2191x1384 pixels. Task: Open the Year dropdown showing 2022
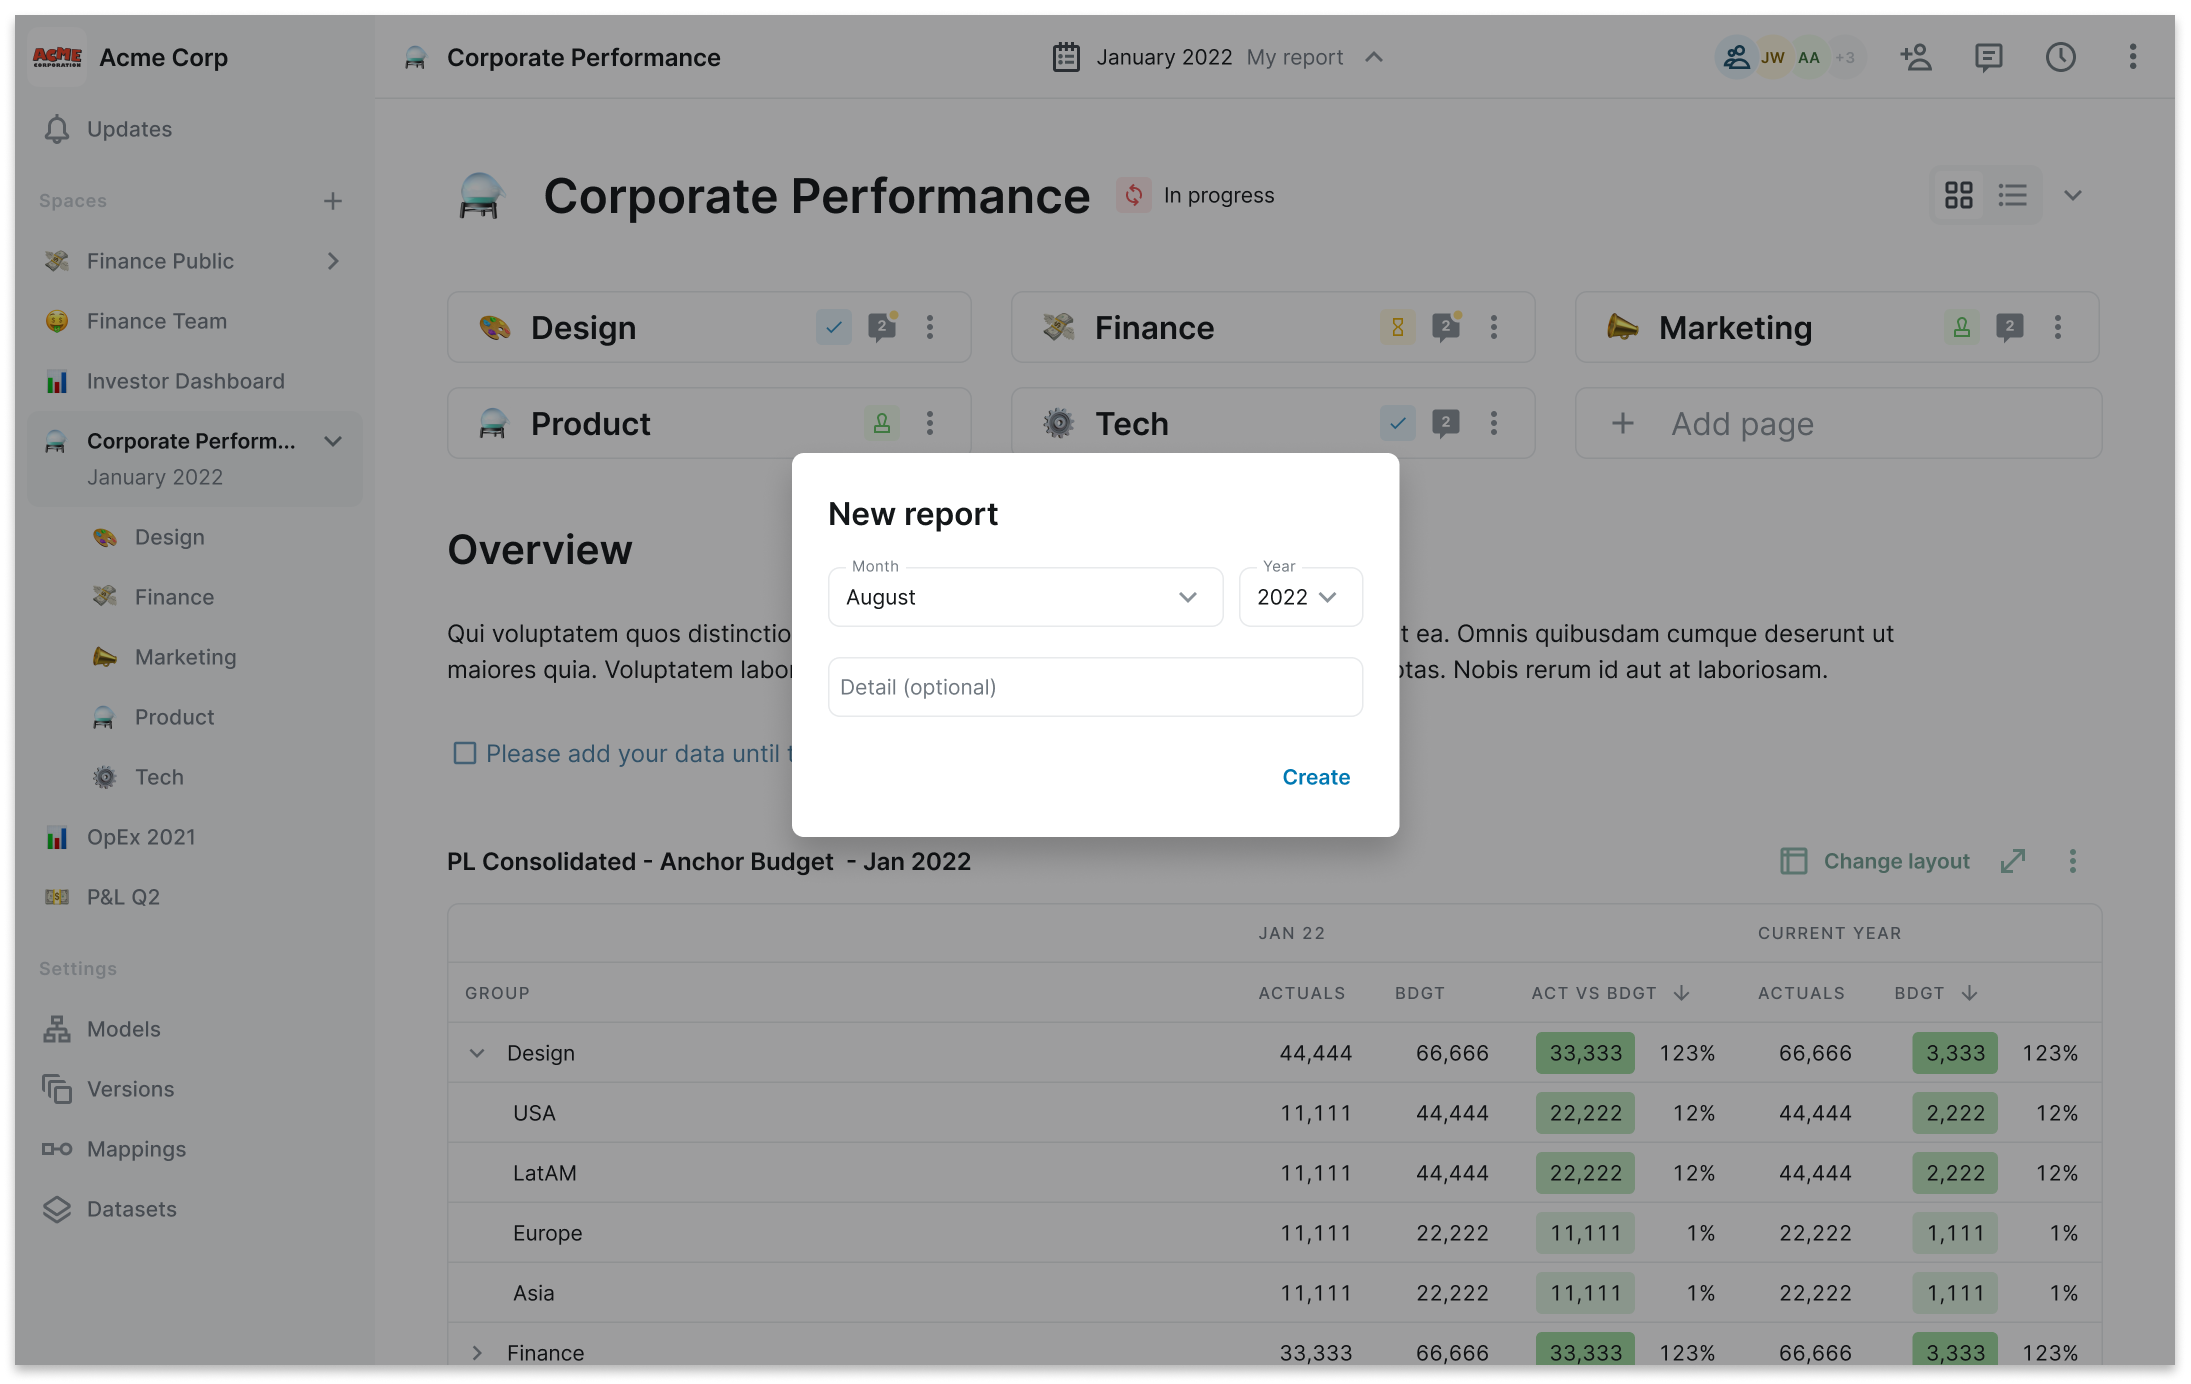tap(1299, 597)
